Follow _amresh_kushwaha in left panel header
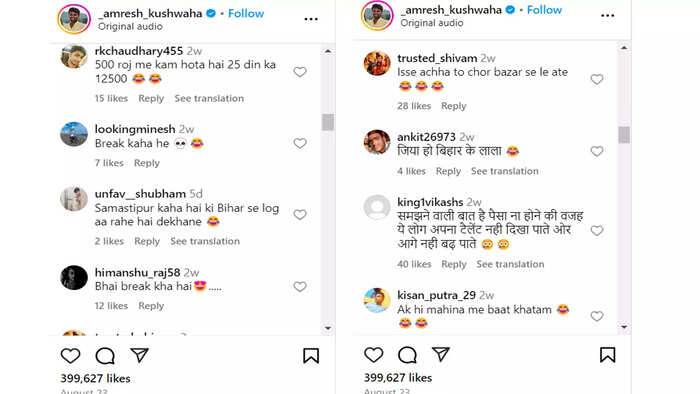The width and height of the screenshot is (700, 394). tap(246, 13)
